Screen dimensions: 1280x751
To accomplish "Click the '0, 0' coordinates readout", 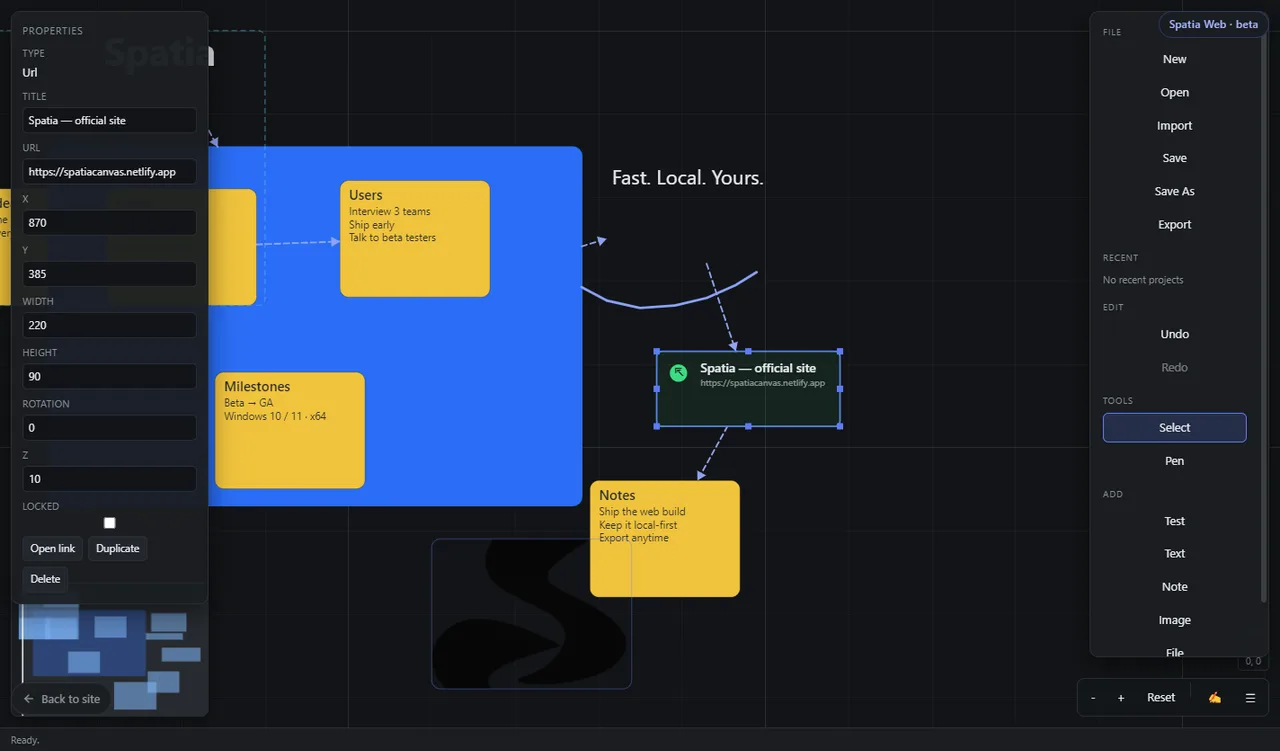I will pos(1252,661).
